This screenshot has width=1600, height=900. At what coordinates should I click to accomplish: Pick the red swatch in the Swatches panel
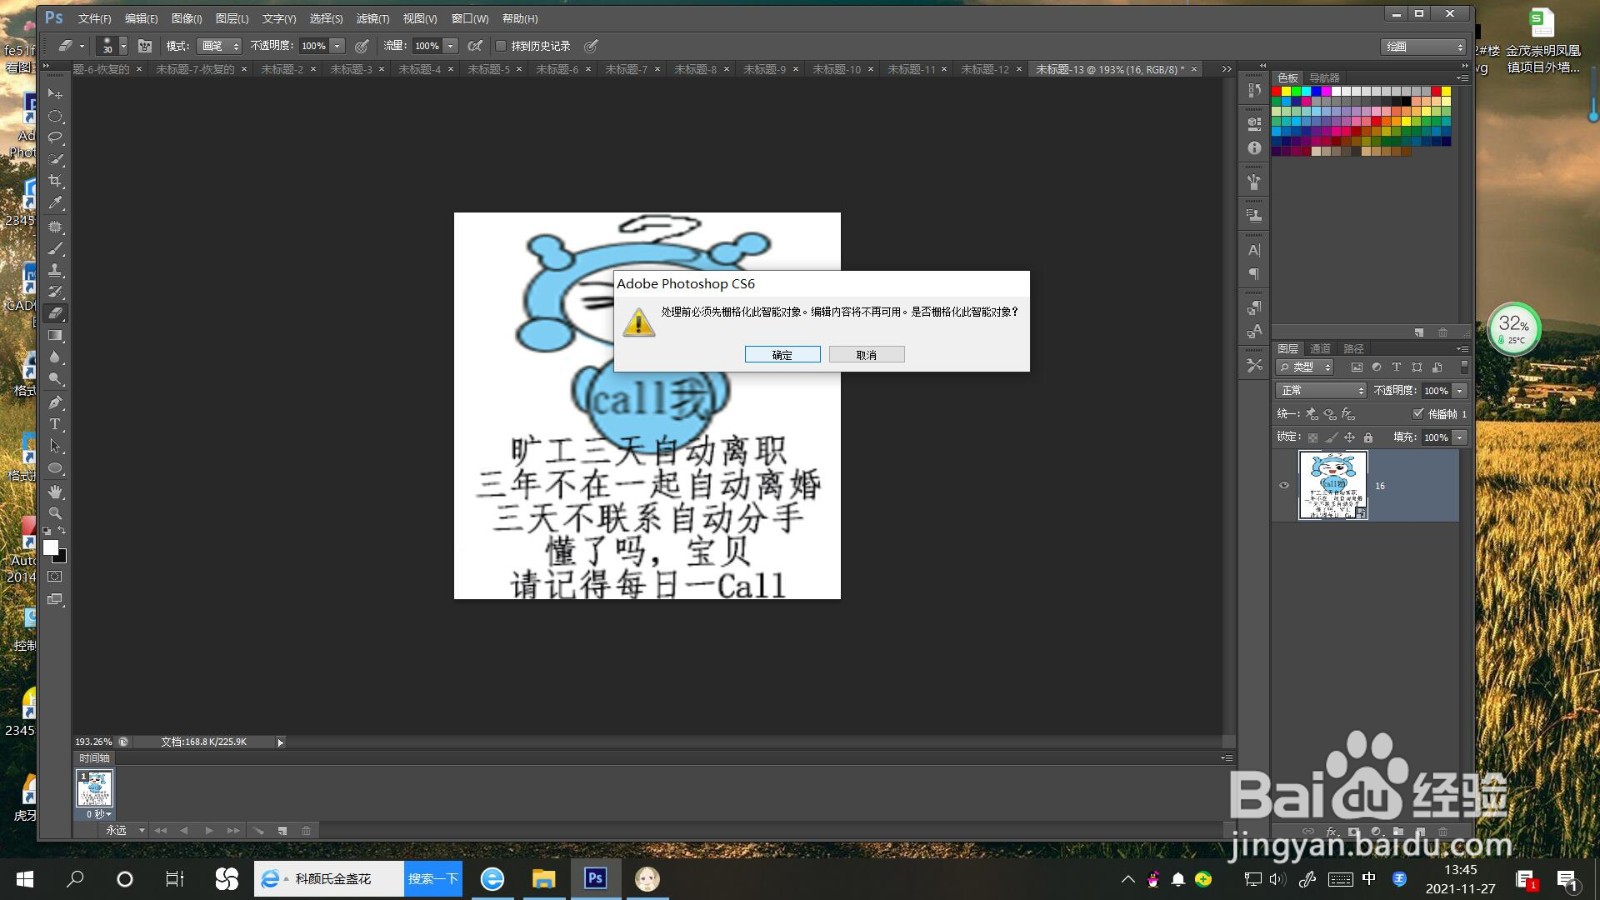1277,91
